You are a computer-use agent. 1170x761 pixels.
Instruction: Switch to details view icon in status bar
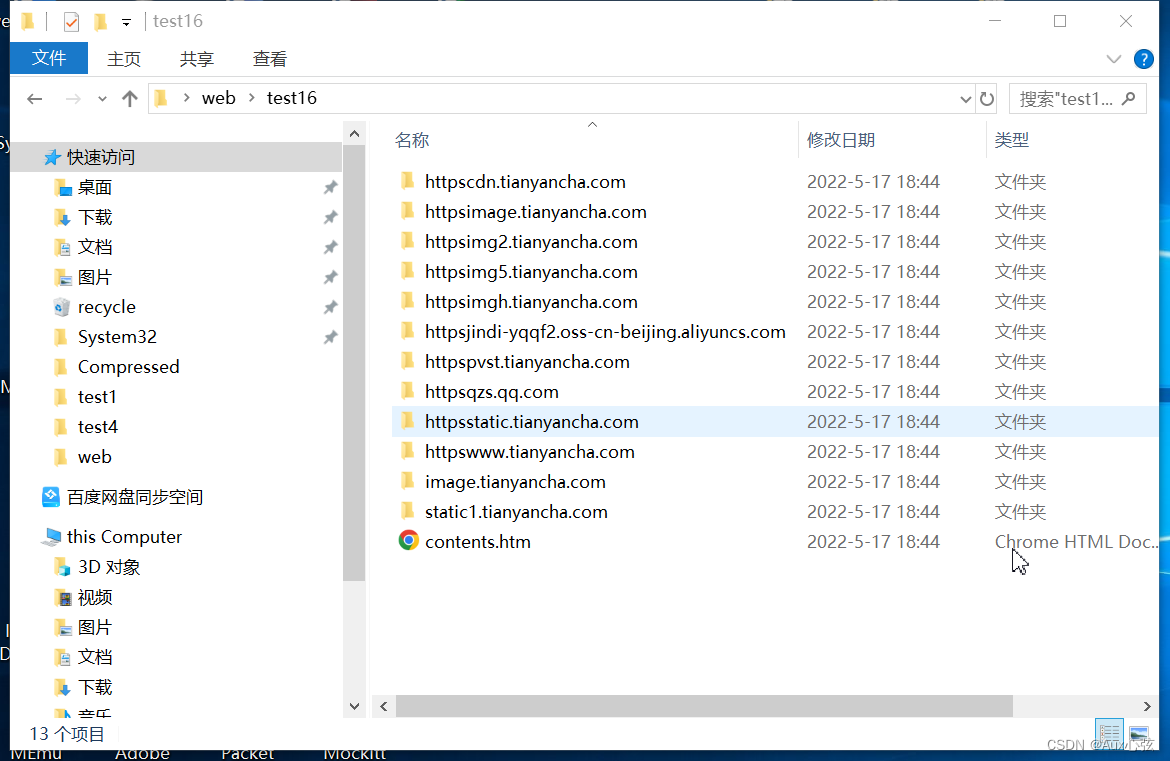click(x=1108, y=734)
